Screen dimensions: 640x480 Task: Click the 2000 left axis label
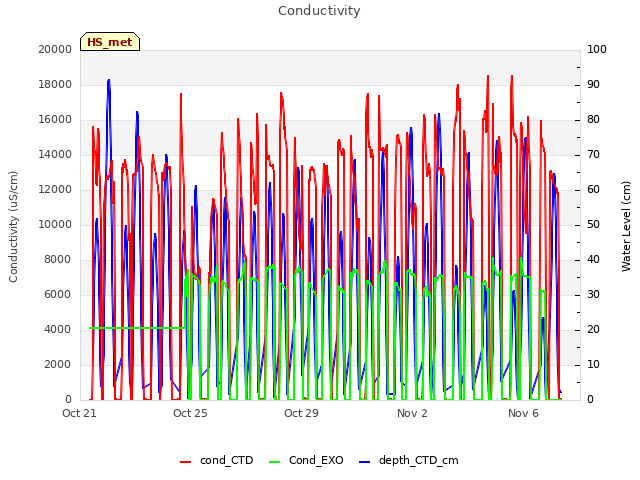[x=58, y=364]
